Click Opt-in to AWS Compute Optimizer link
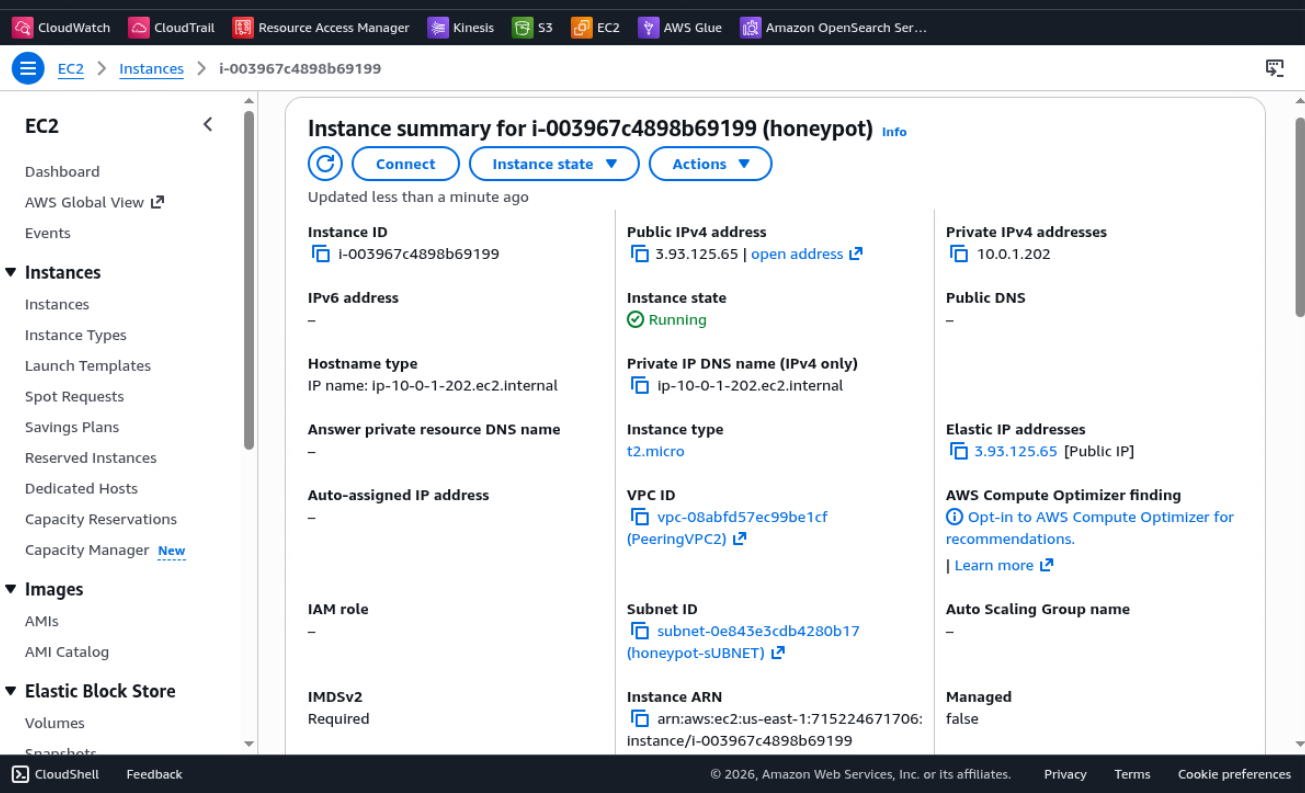Image resolution: width=1305 pixels, height=793 pixels. pyautogui.click(x=1090, y=528)
